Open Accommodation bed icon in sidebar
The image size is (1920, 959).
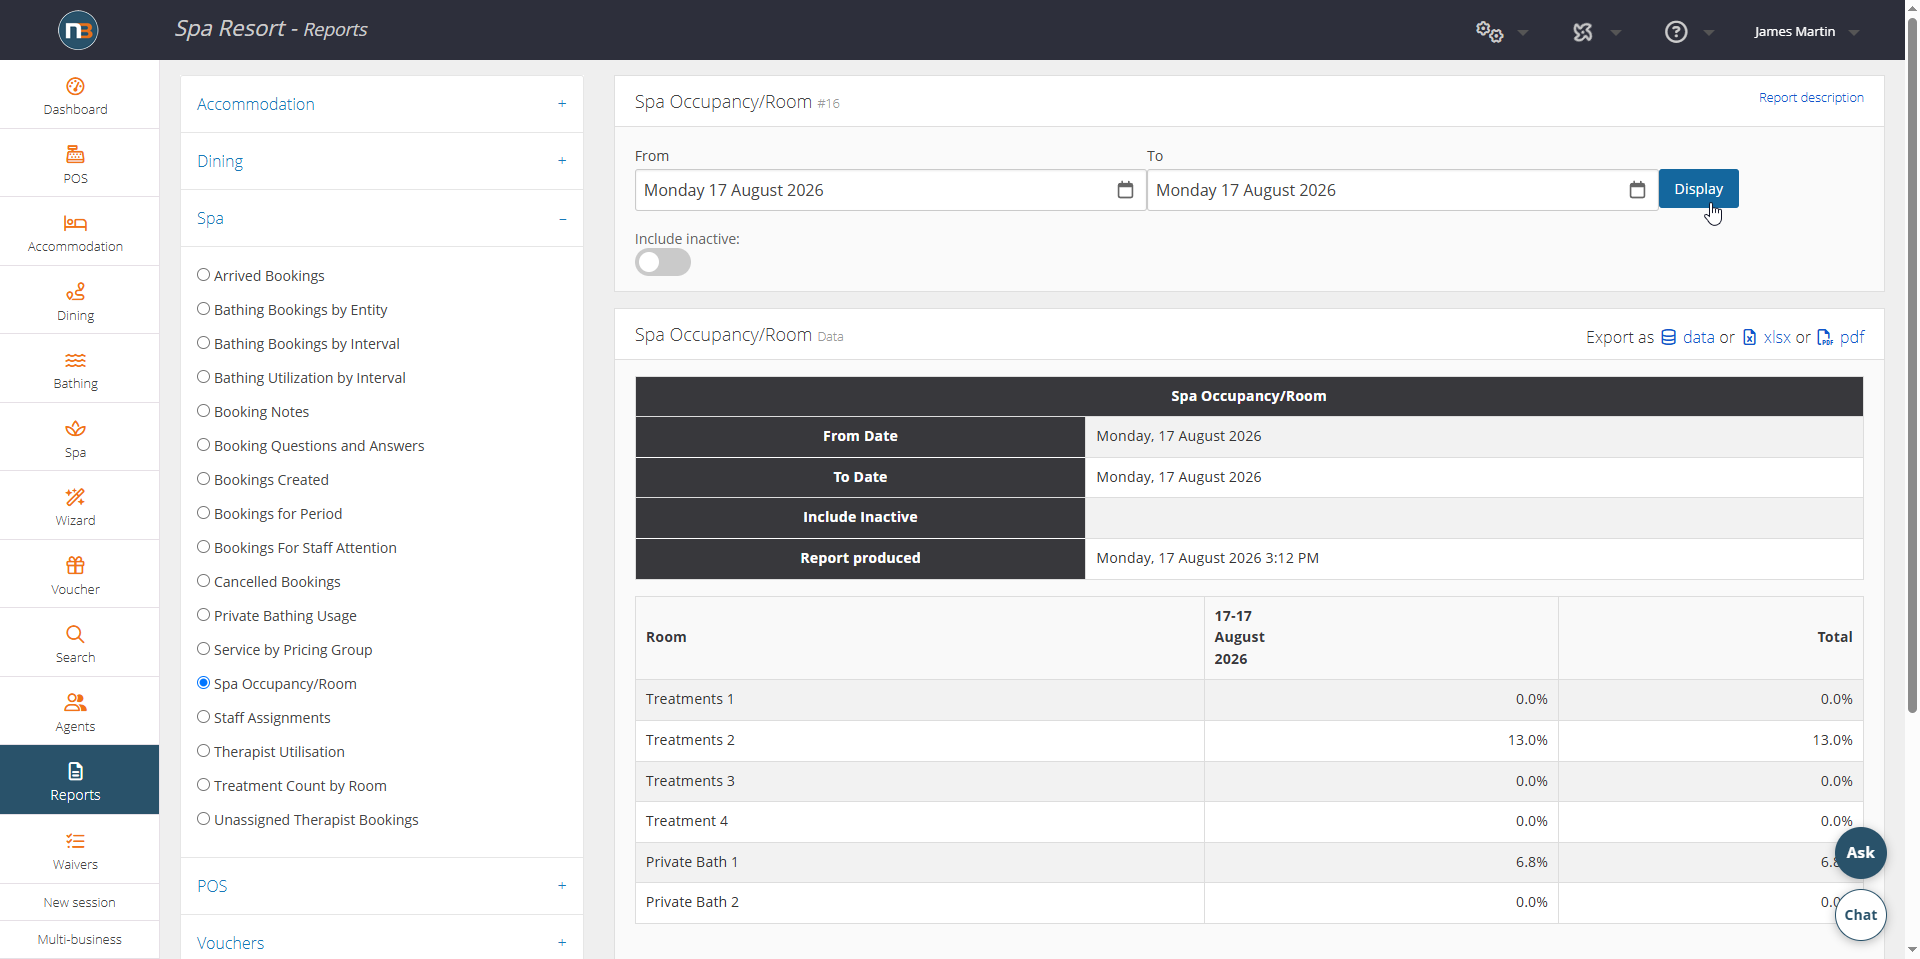(75, 223)
